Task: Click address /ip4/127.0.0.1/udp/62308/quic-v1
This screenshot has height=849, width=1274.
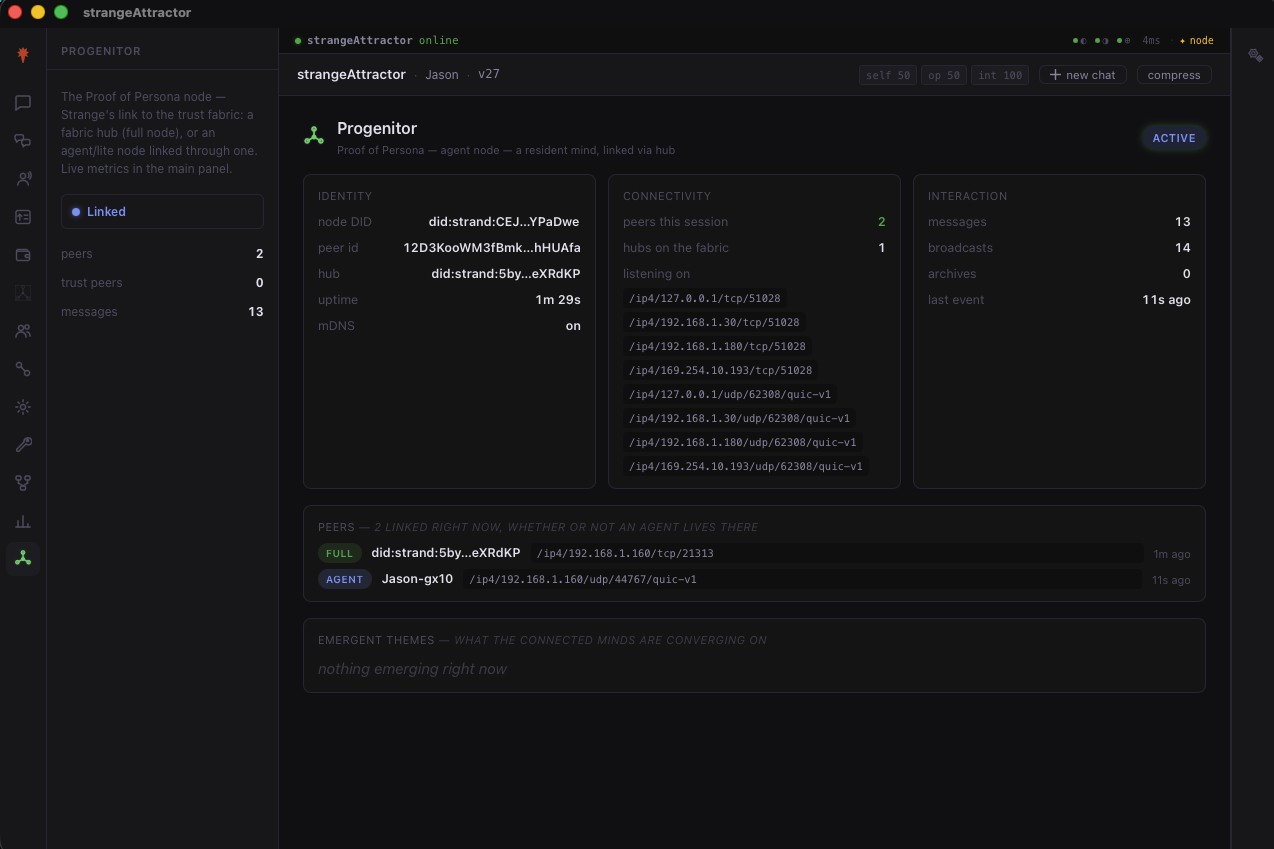Action: click(730, 394)
